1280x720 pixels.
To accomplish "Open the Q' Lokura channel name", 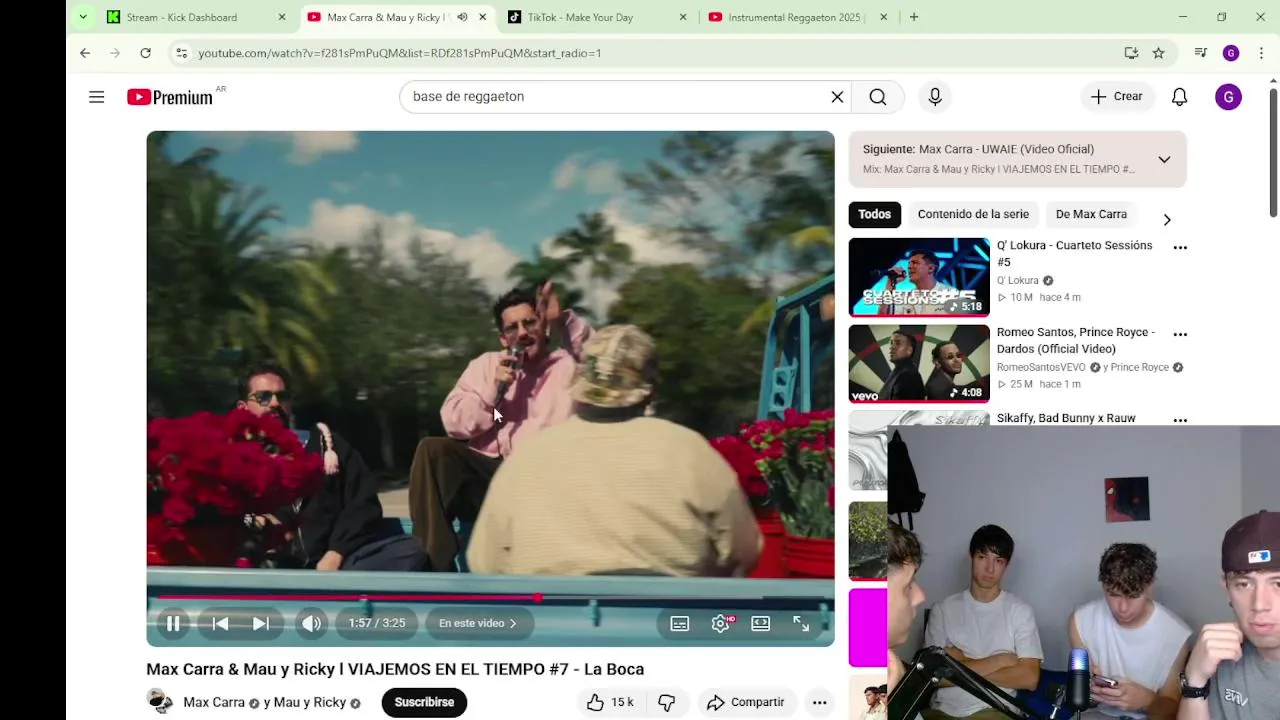I will point(1018,280).
